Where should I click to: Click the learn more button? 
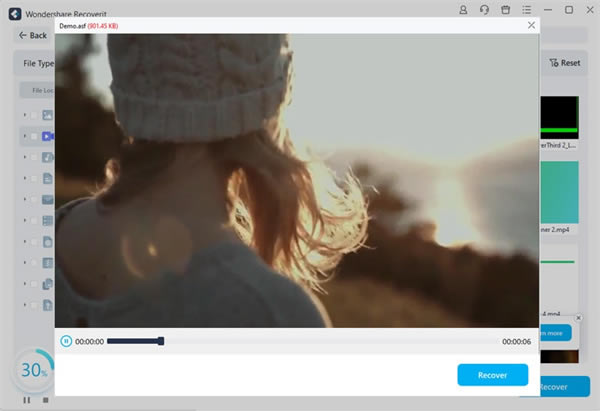[x=556, y=333]
